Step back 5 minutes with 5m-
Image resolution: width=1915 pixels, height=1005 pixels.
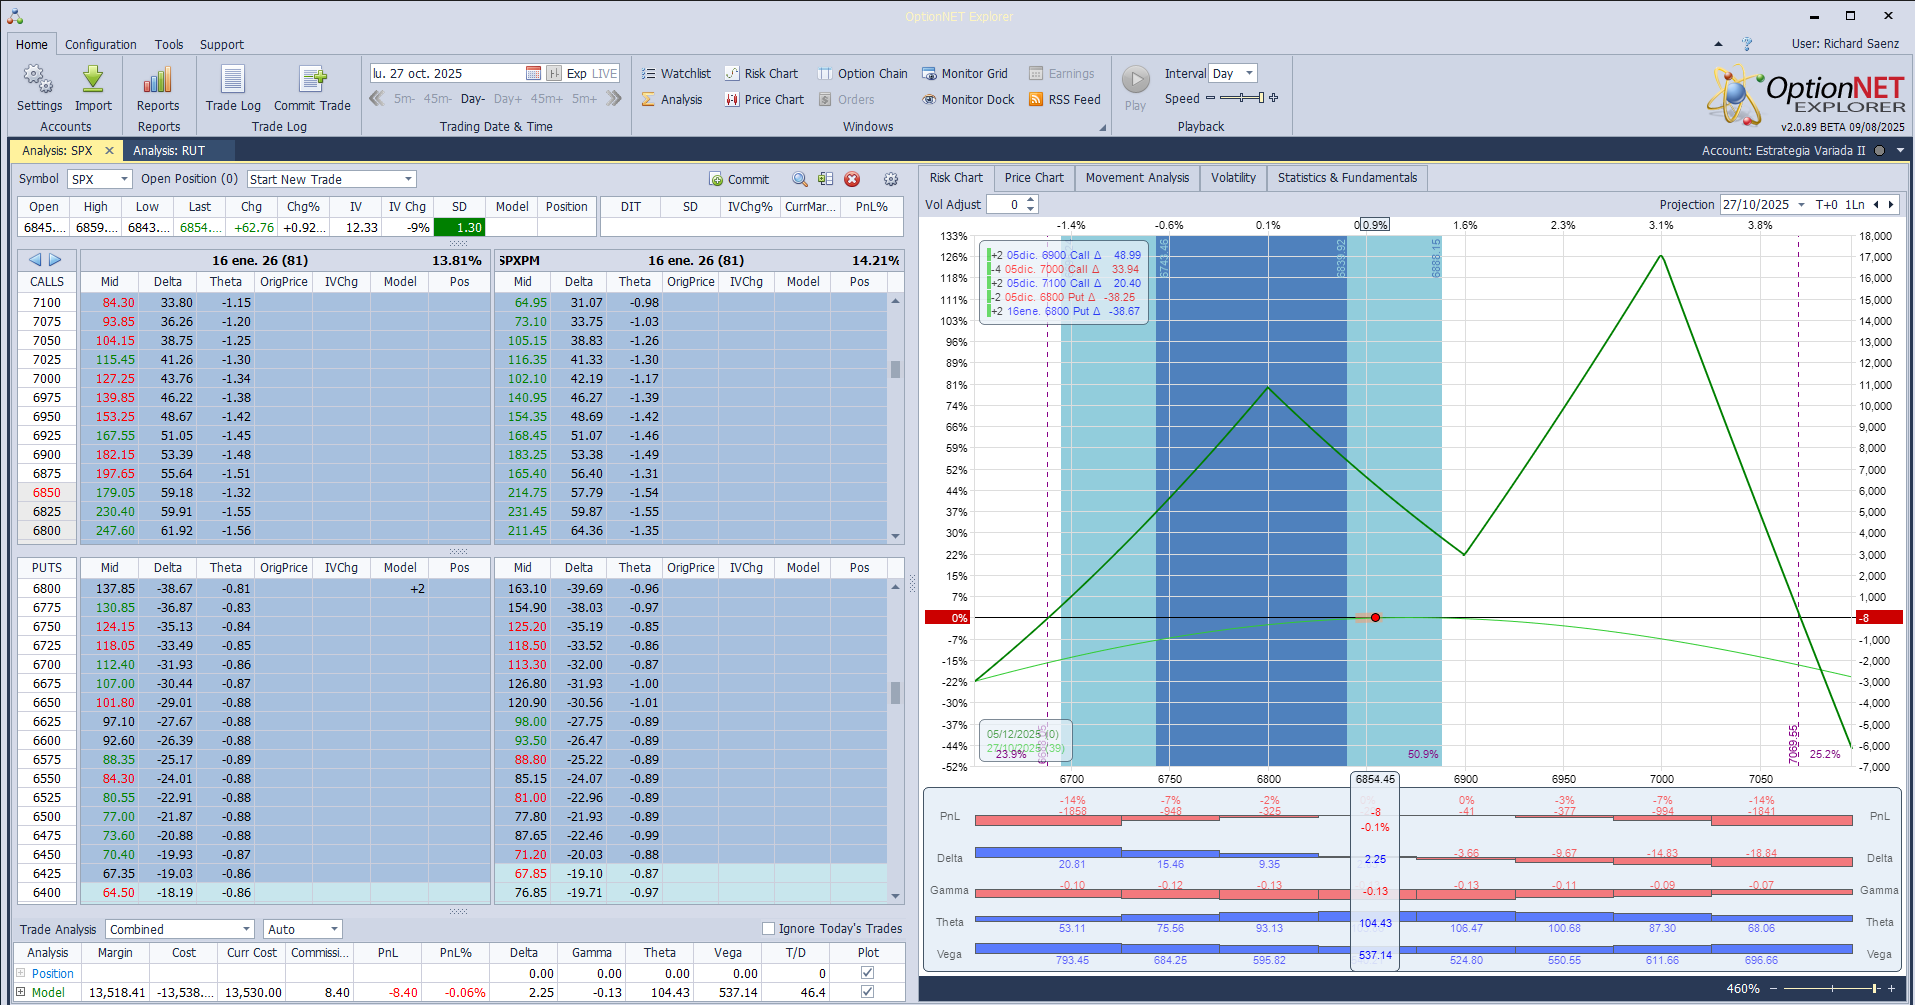(x=404, y=99)
